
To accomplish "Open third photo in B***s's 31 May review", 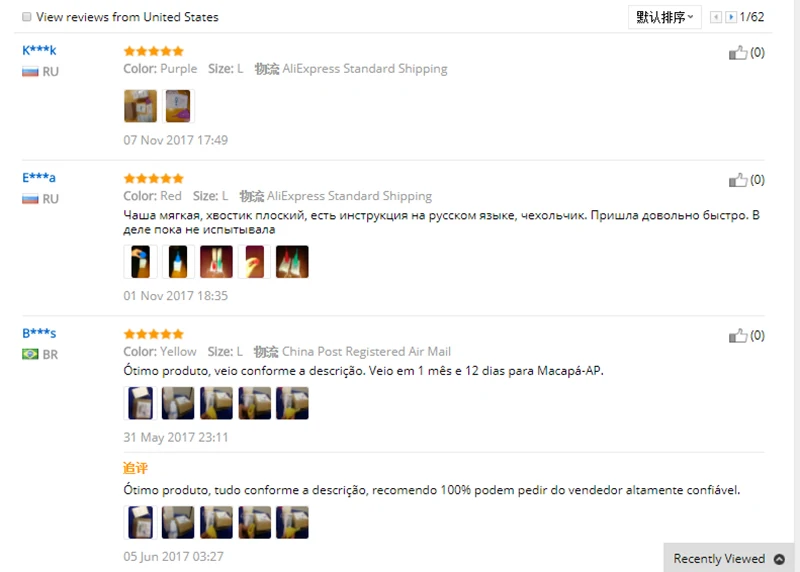I will 216,403.
